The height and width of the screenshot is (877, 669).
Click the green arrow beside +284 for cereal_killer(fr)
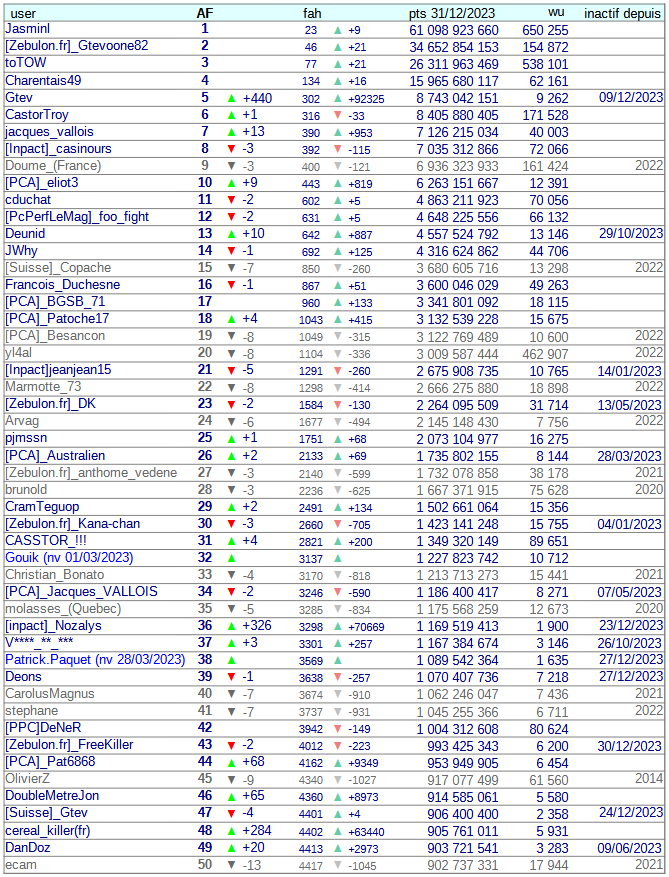(231, 829)
